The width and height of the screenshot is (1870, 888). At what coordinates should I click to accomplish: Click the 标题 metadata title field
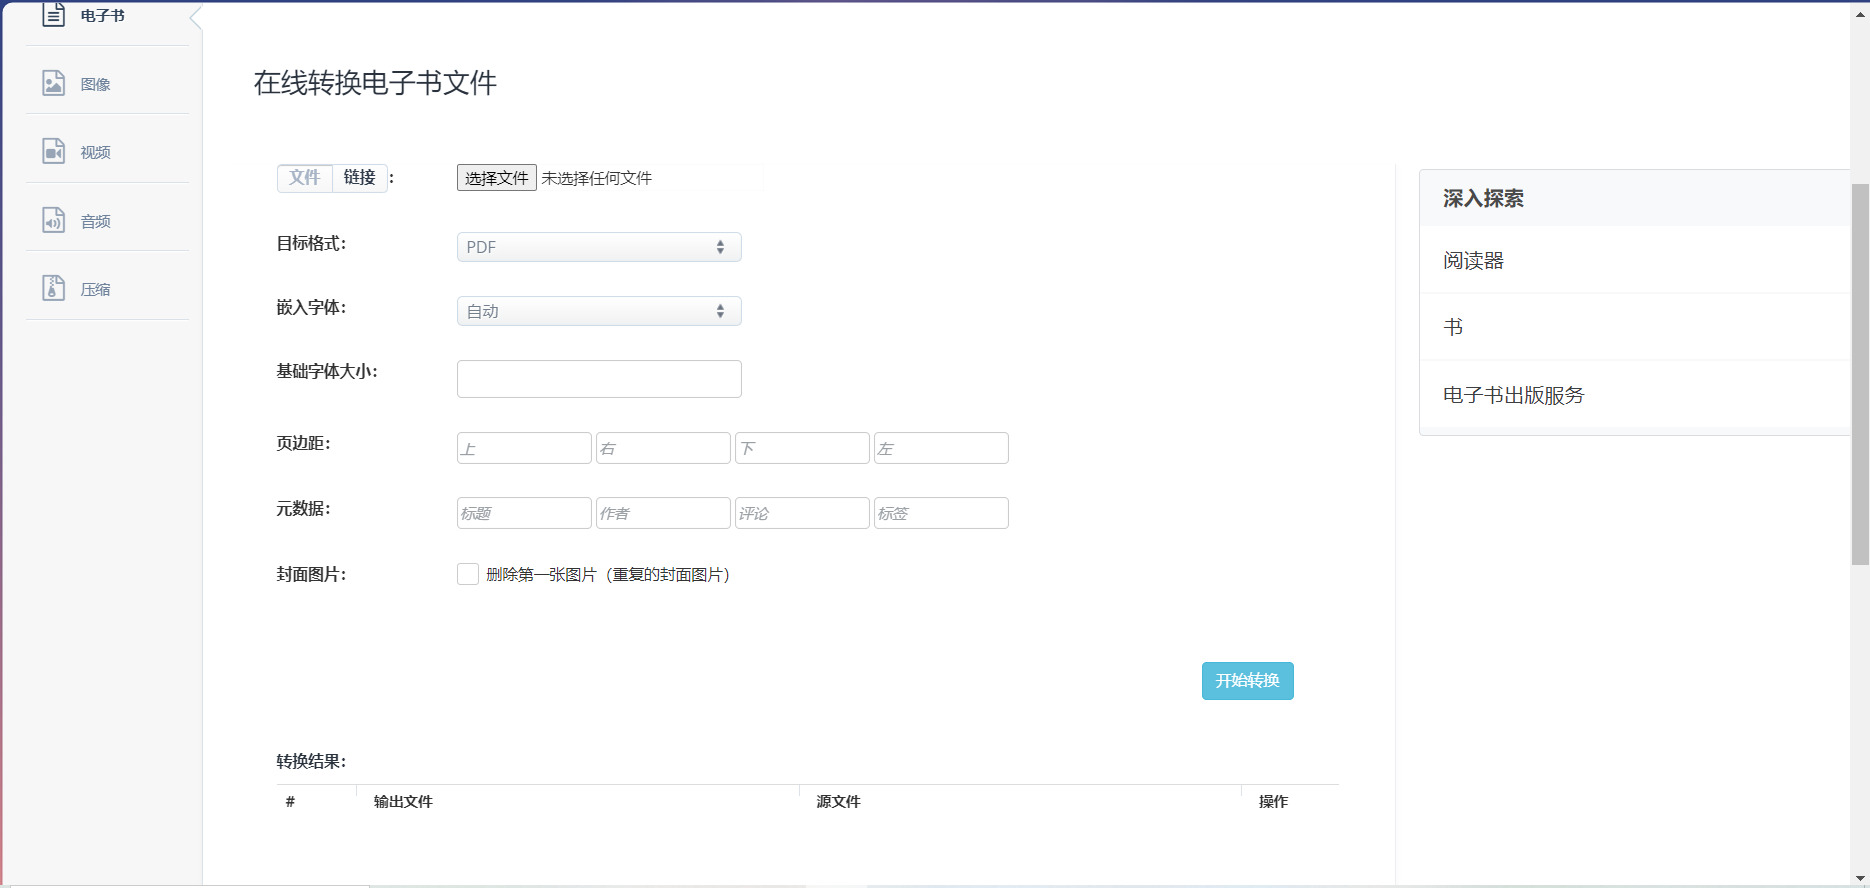click(524, 513)
